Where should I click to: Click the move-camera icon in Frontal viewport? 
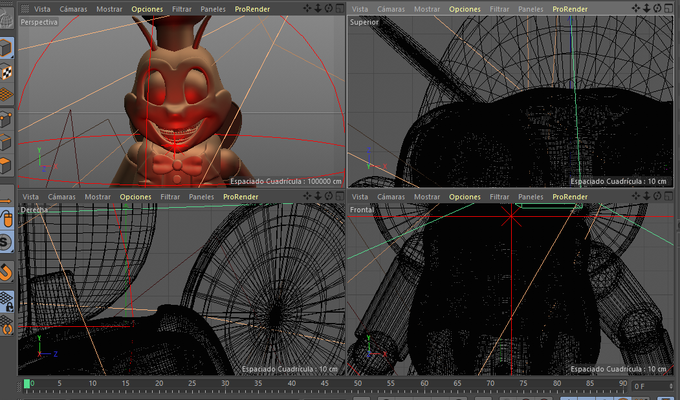coord(636,196)
